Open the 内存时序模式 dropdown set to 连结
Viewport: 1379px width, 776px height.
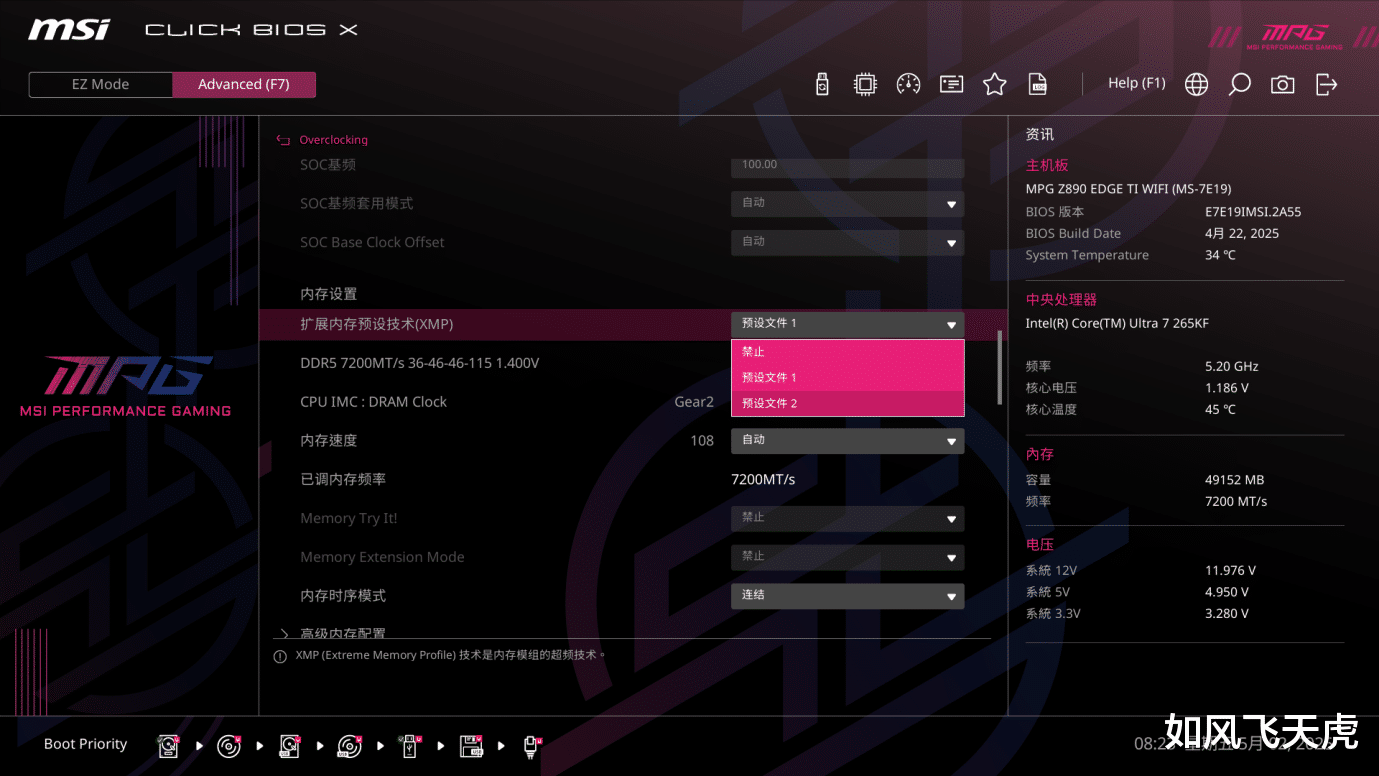848,595
